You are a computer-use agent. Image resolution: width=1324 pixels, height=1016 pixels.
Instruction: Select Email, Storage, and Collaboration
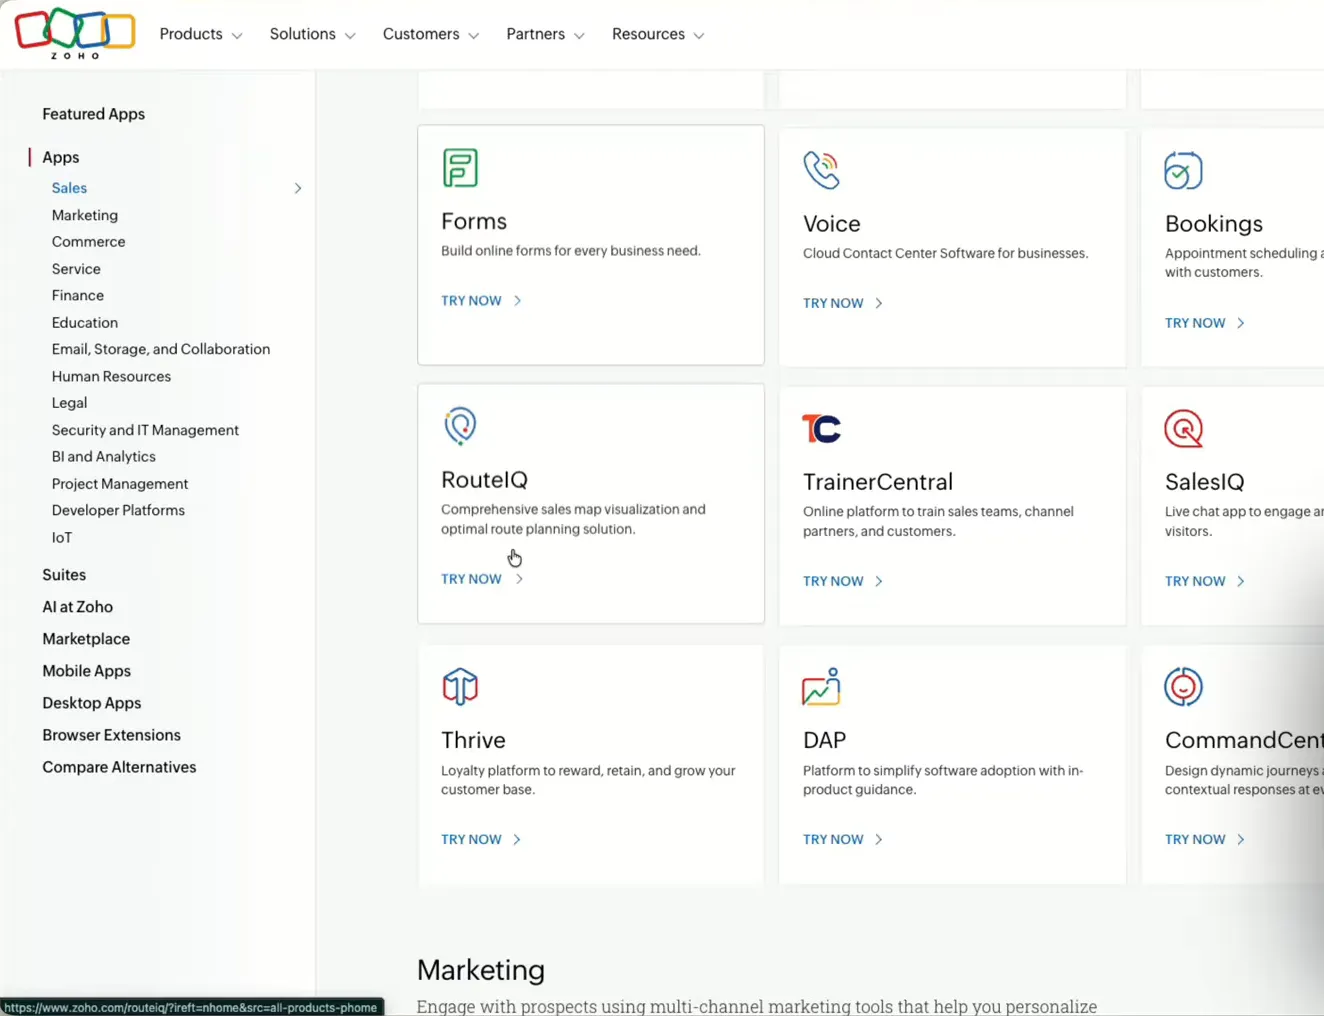pyautogui.click(x=161, y=349)
